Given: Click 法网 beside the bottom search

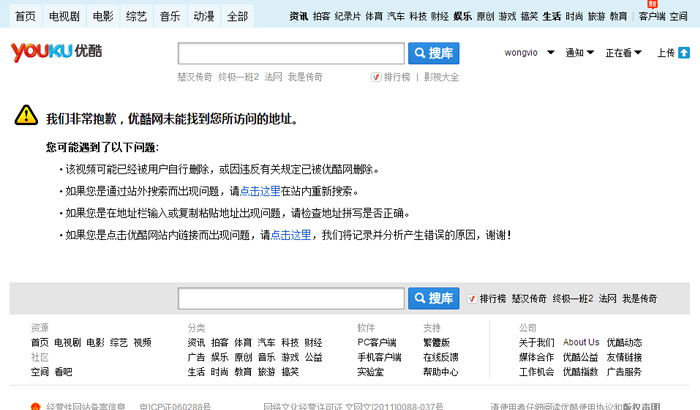Looking at the screenshot, I should [608, 299].
